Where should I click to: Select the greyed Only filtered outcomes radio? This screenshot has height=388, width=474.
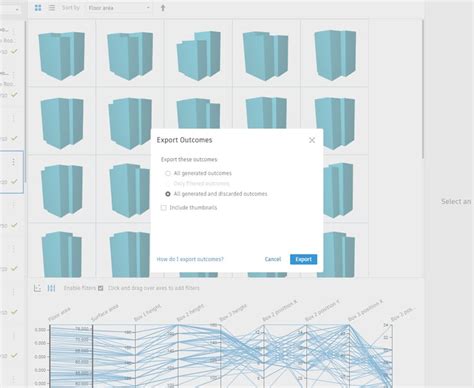pos(168,184)
